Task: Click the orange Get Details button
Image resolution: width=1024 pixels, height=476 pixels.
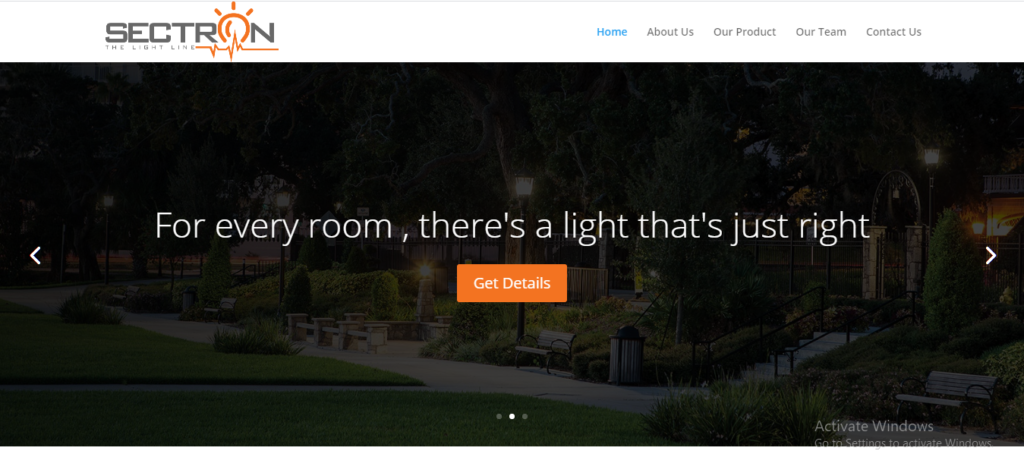Action: click(x=512, y=283)
